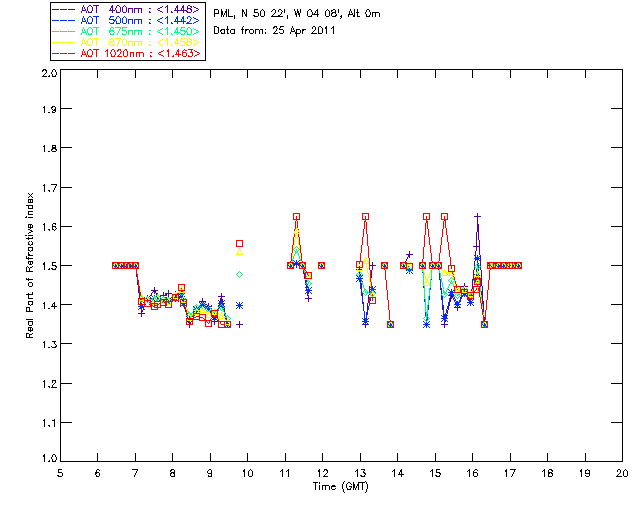
Task: Click the red dashed line sample in legend
Action: tap(64, 53)
